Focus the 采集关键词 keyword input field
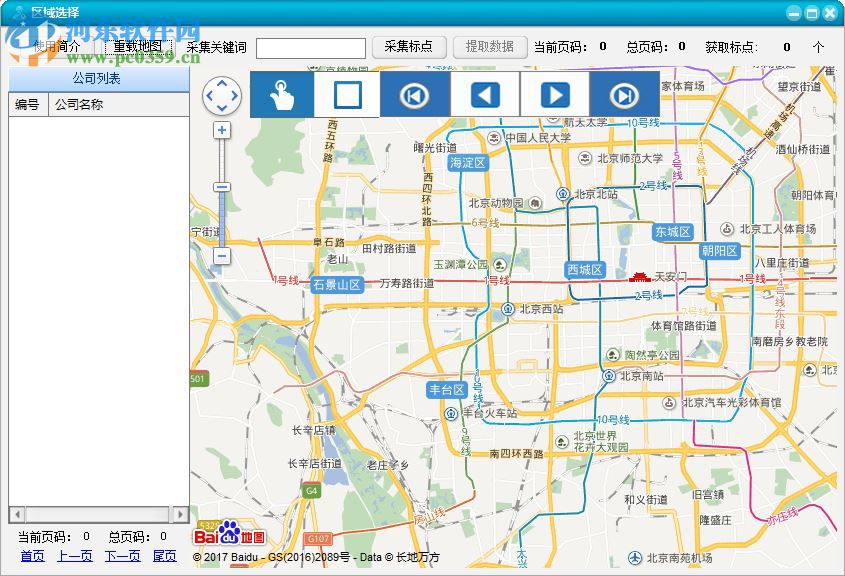 [x=310, y=48]
